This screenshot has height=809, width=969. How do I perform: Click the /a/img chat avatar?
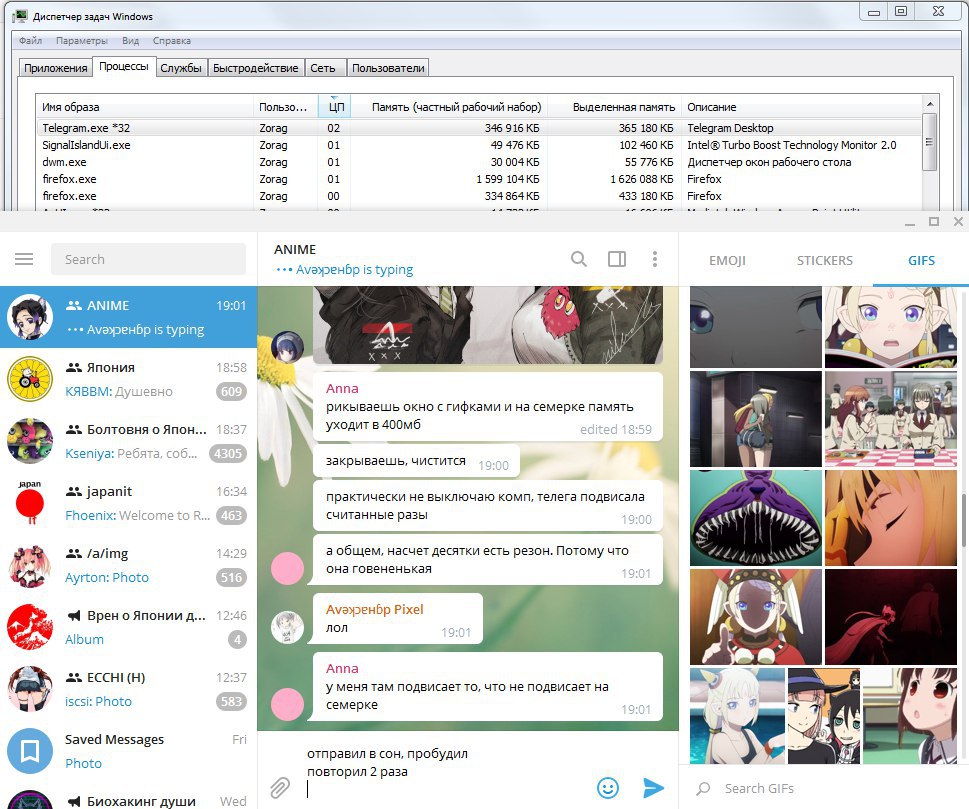pos(30,565)
